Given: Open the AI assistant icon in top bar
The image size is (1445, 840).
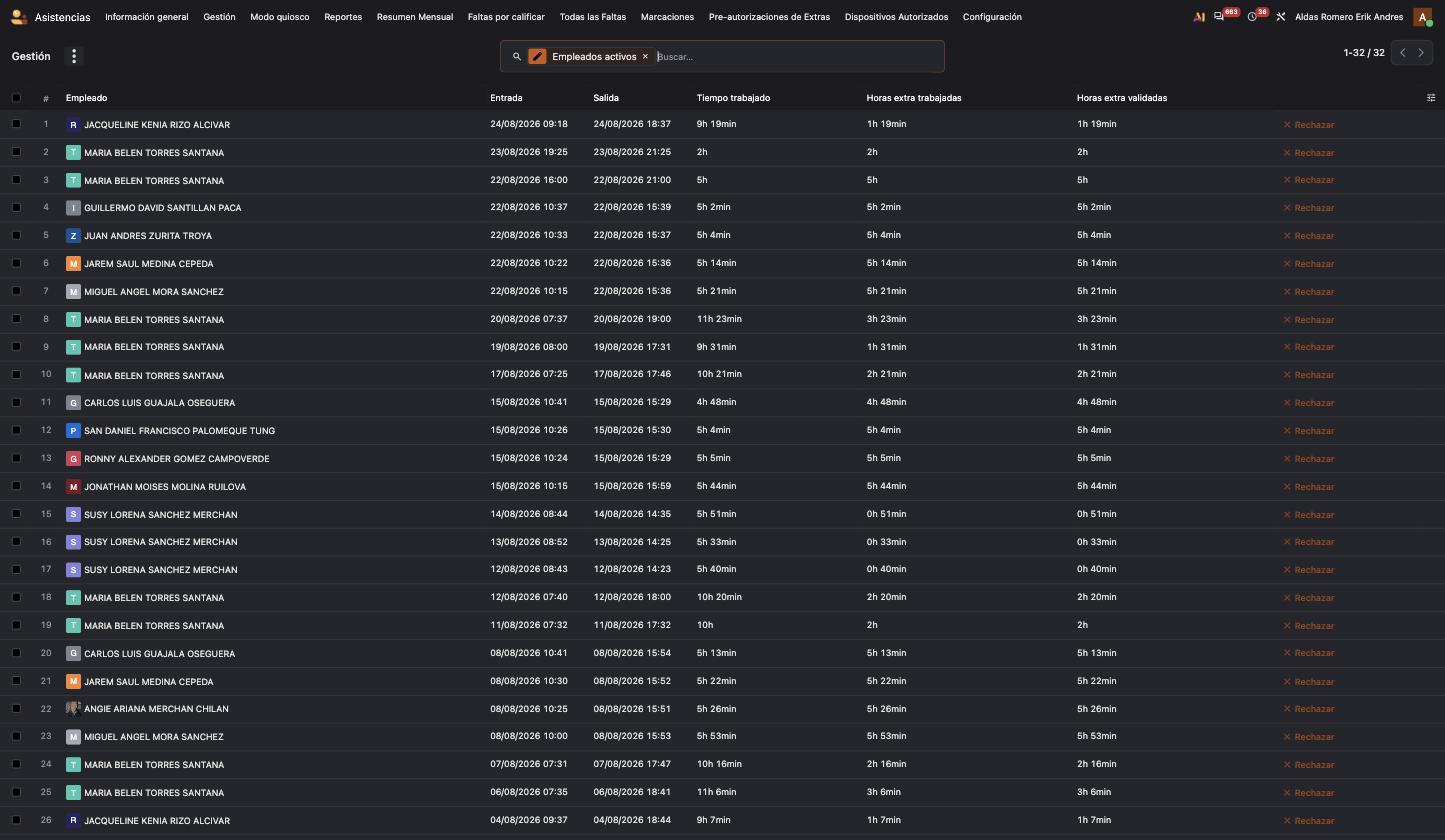Looking at the screenshot, I should click(1199, 17).
